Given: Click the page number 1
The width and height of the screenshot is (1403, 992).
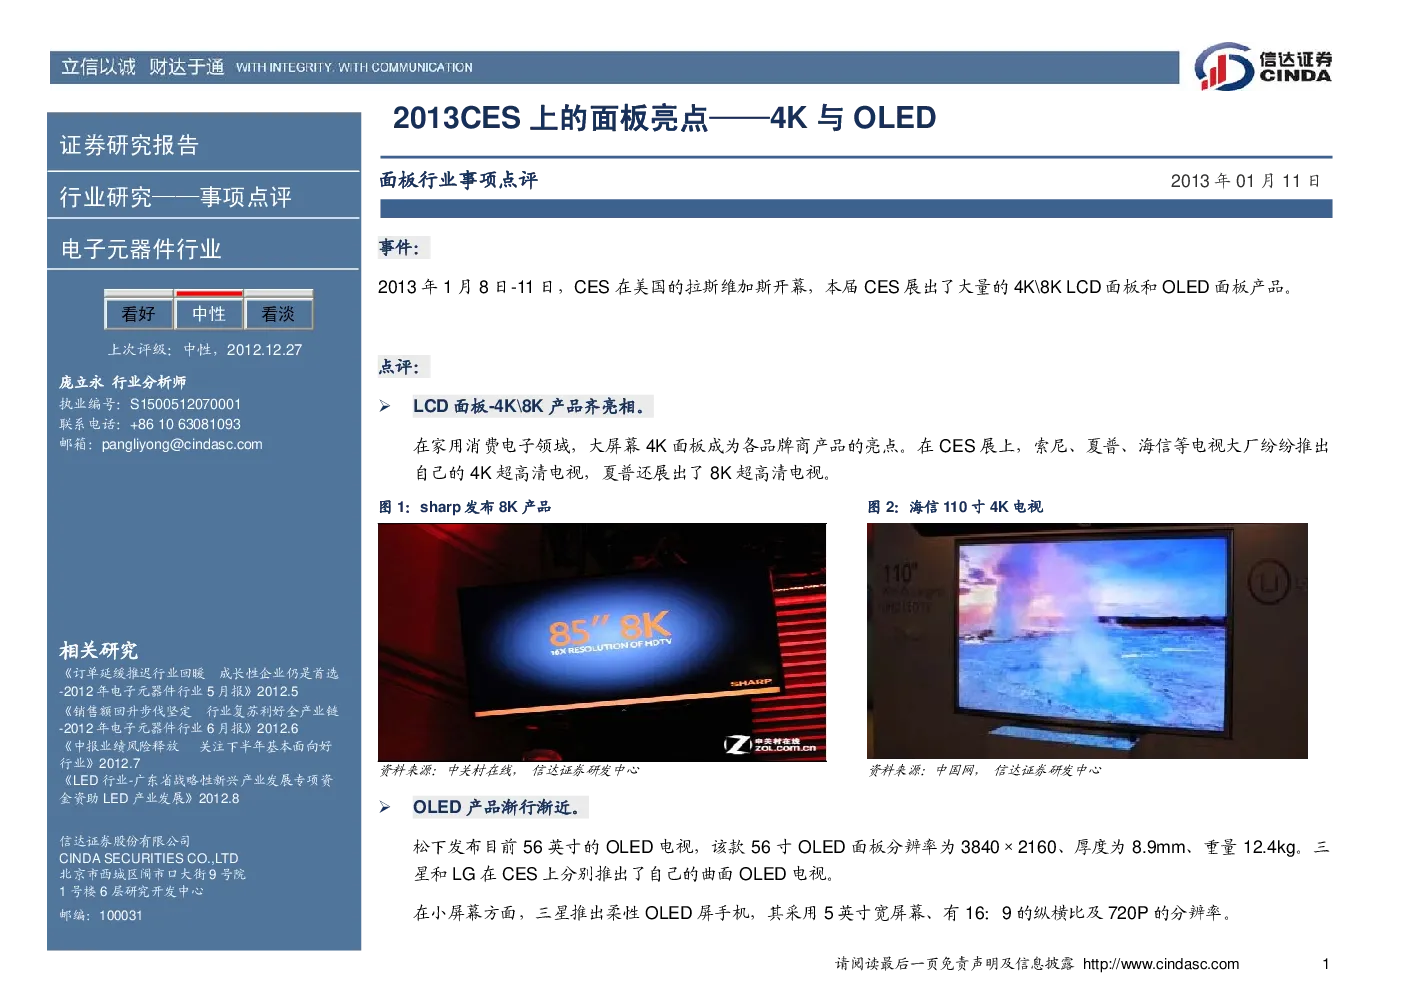Looking at the screenshot, I should (1326, 964).
